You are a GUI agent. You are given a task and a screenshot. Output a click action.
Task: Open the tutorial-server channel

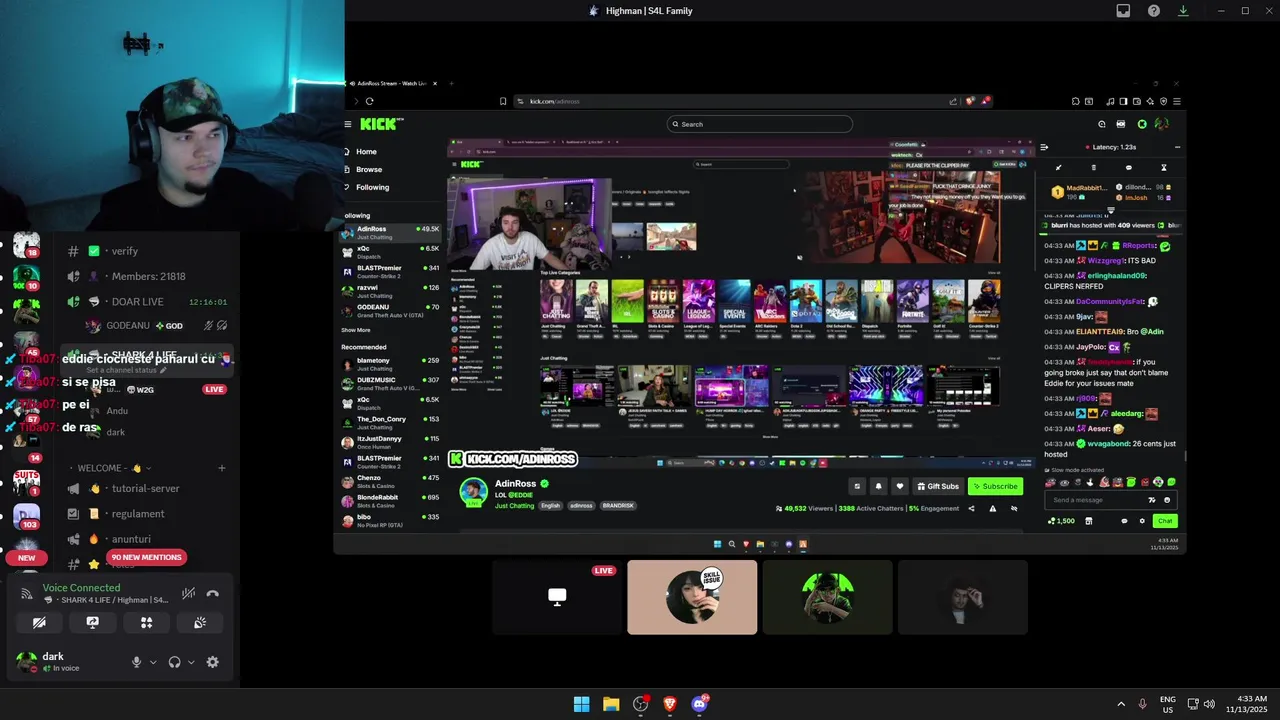click(x=145, y=489)
